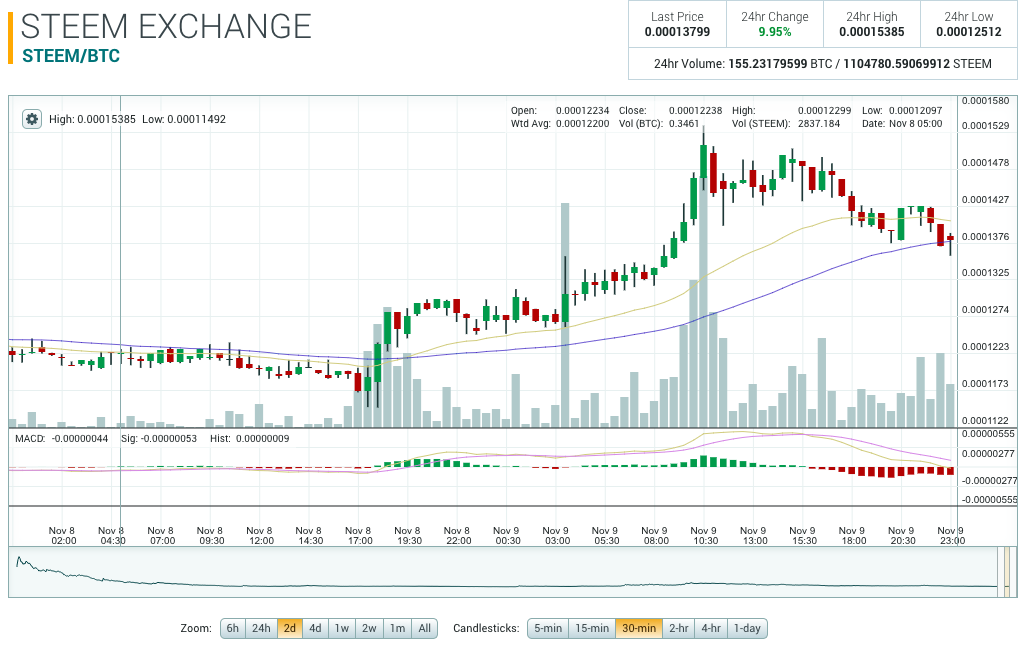Click the Last Price 0.00013799 cell
The image size is (1033, 655).
click(677, 24)
